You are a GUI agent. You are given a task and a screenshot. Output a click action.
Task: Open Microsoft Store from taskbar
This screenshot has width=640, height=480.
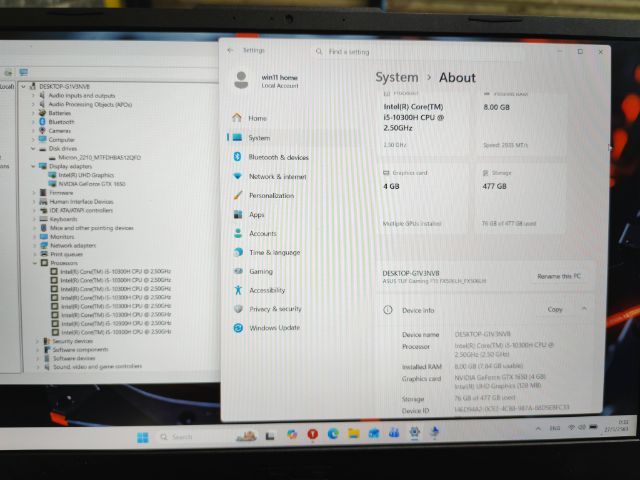374,433
